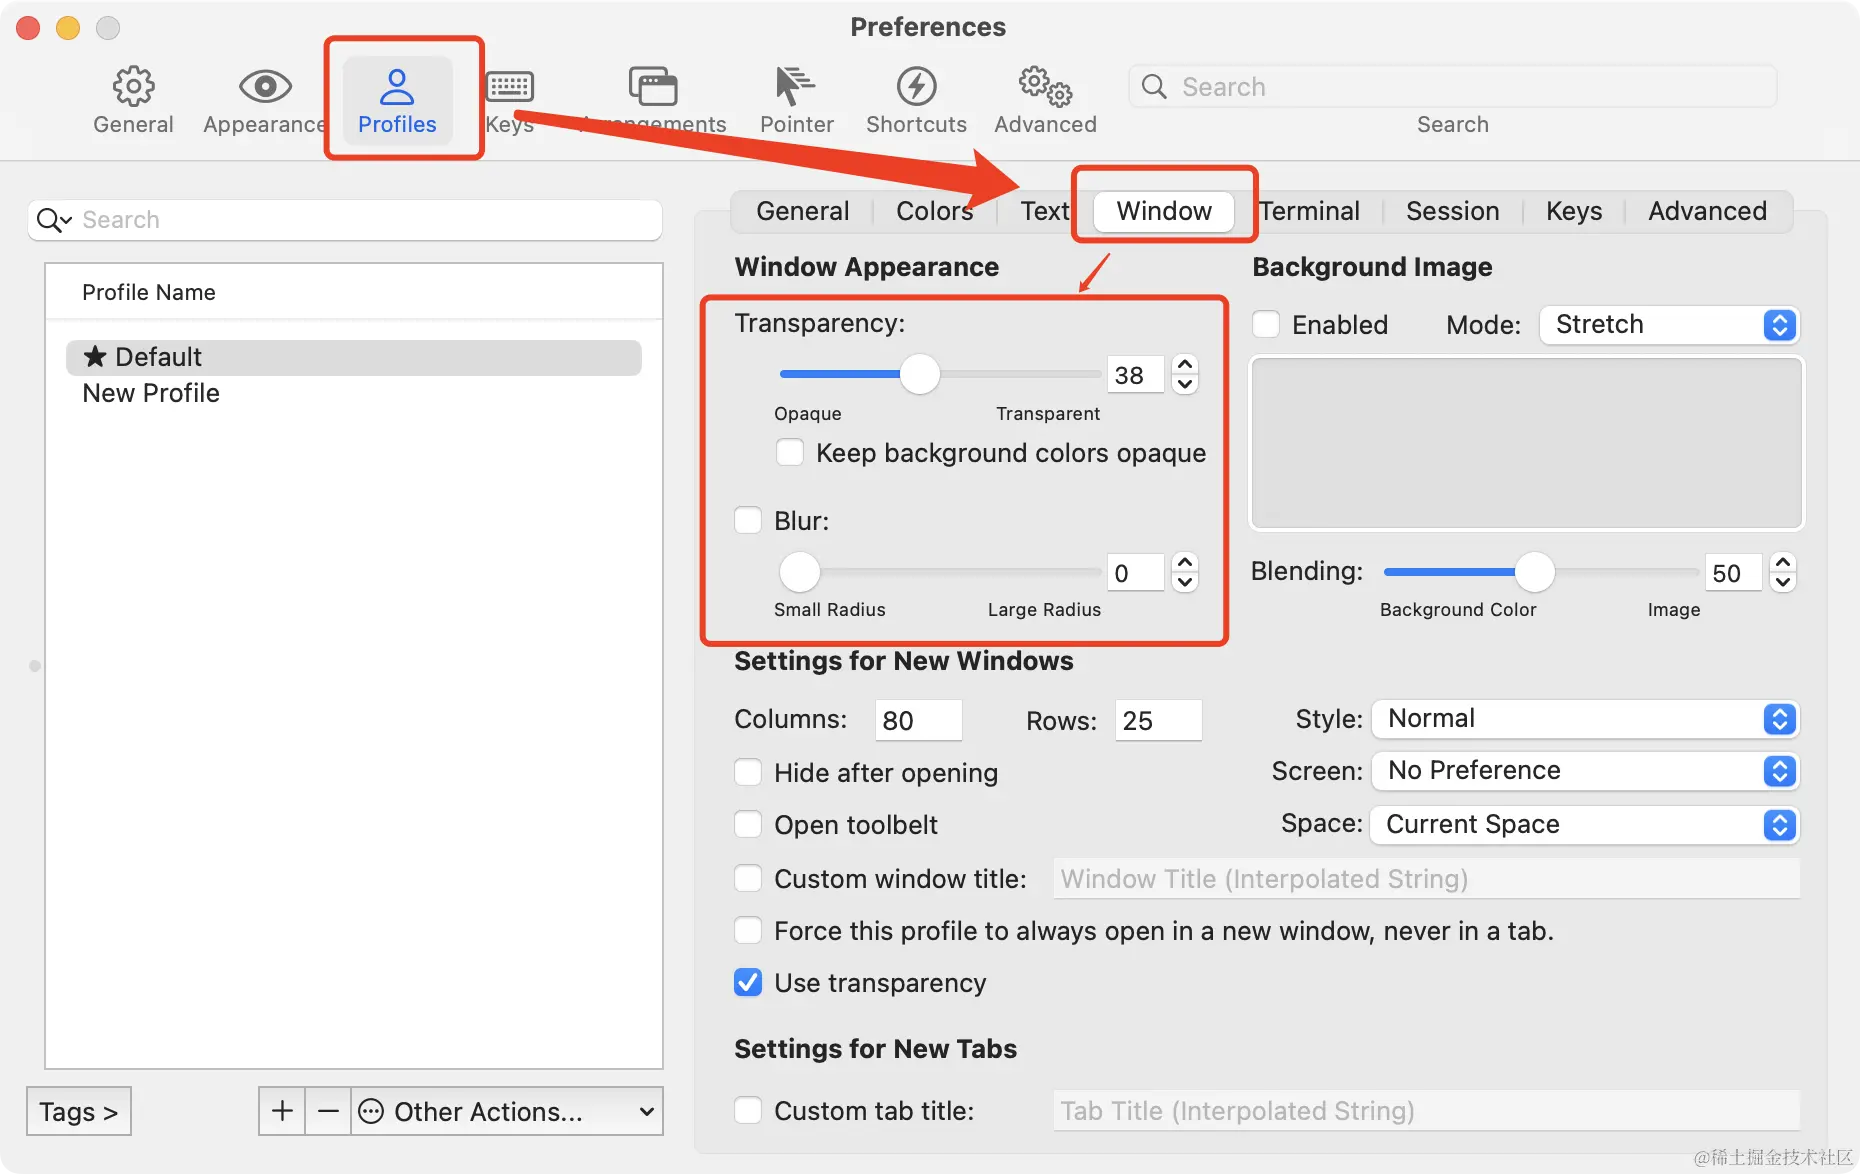Open the Pointer cursor icon
This screenshot has width=1860, height=1174.
pos(796,87)
